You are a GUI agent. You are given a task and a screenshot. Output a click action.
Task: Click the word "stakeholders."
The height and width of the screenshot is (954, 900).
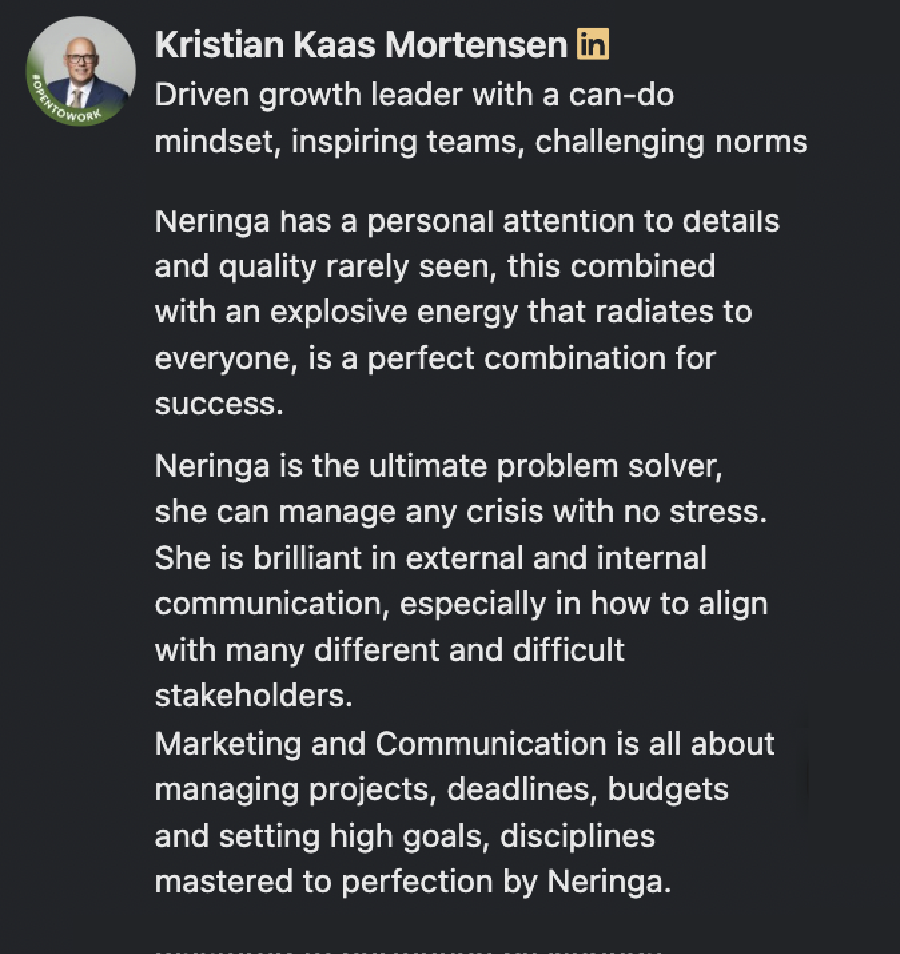click(x=253, y=695)
